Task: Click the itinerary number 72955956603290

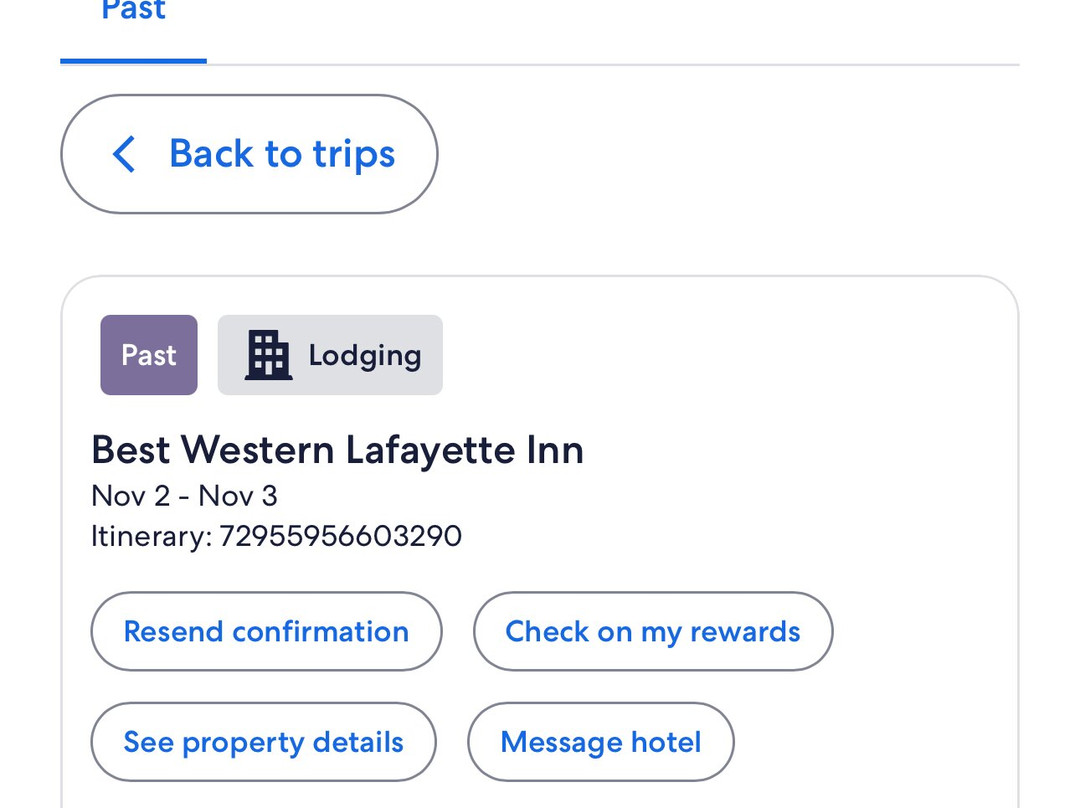Action: [276, 536]
